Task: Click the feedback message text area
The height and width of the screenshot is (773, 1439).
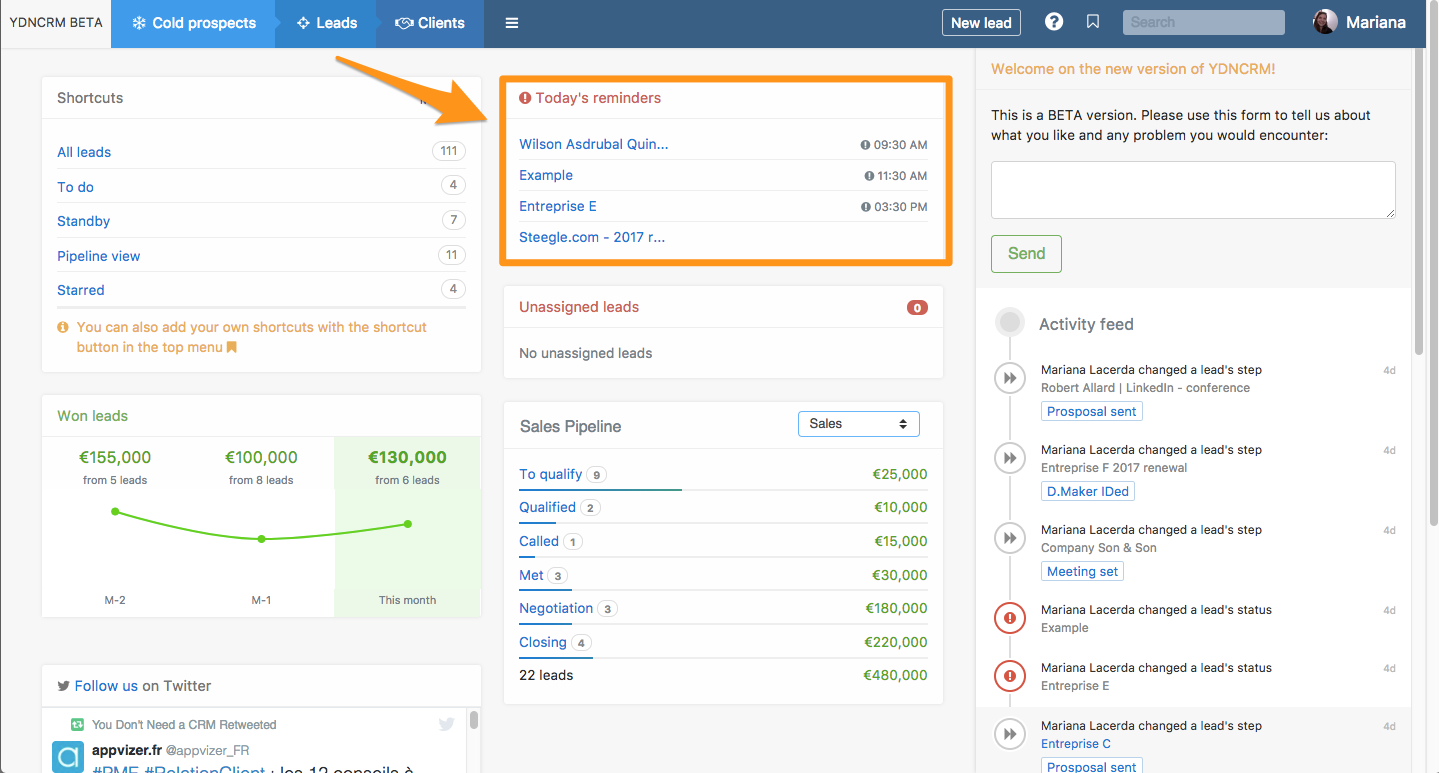Action: 1192,190
